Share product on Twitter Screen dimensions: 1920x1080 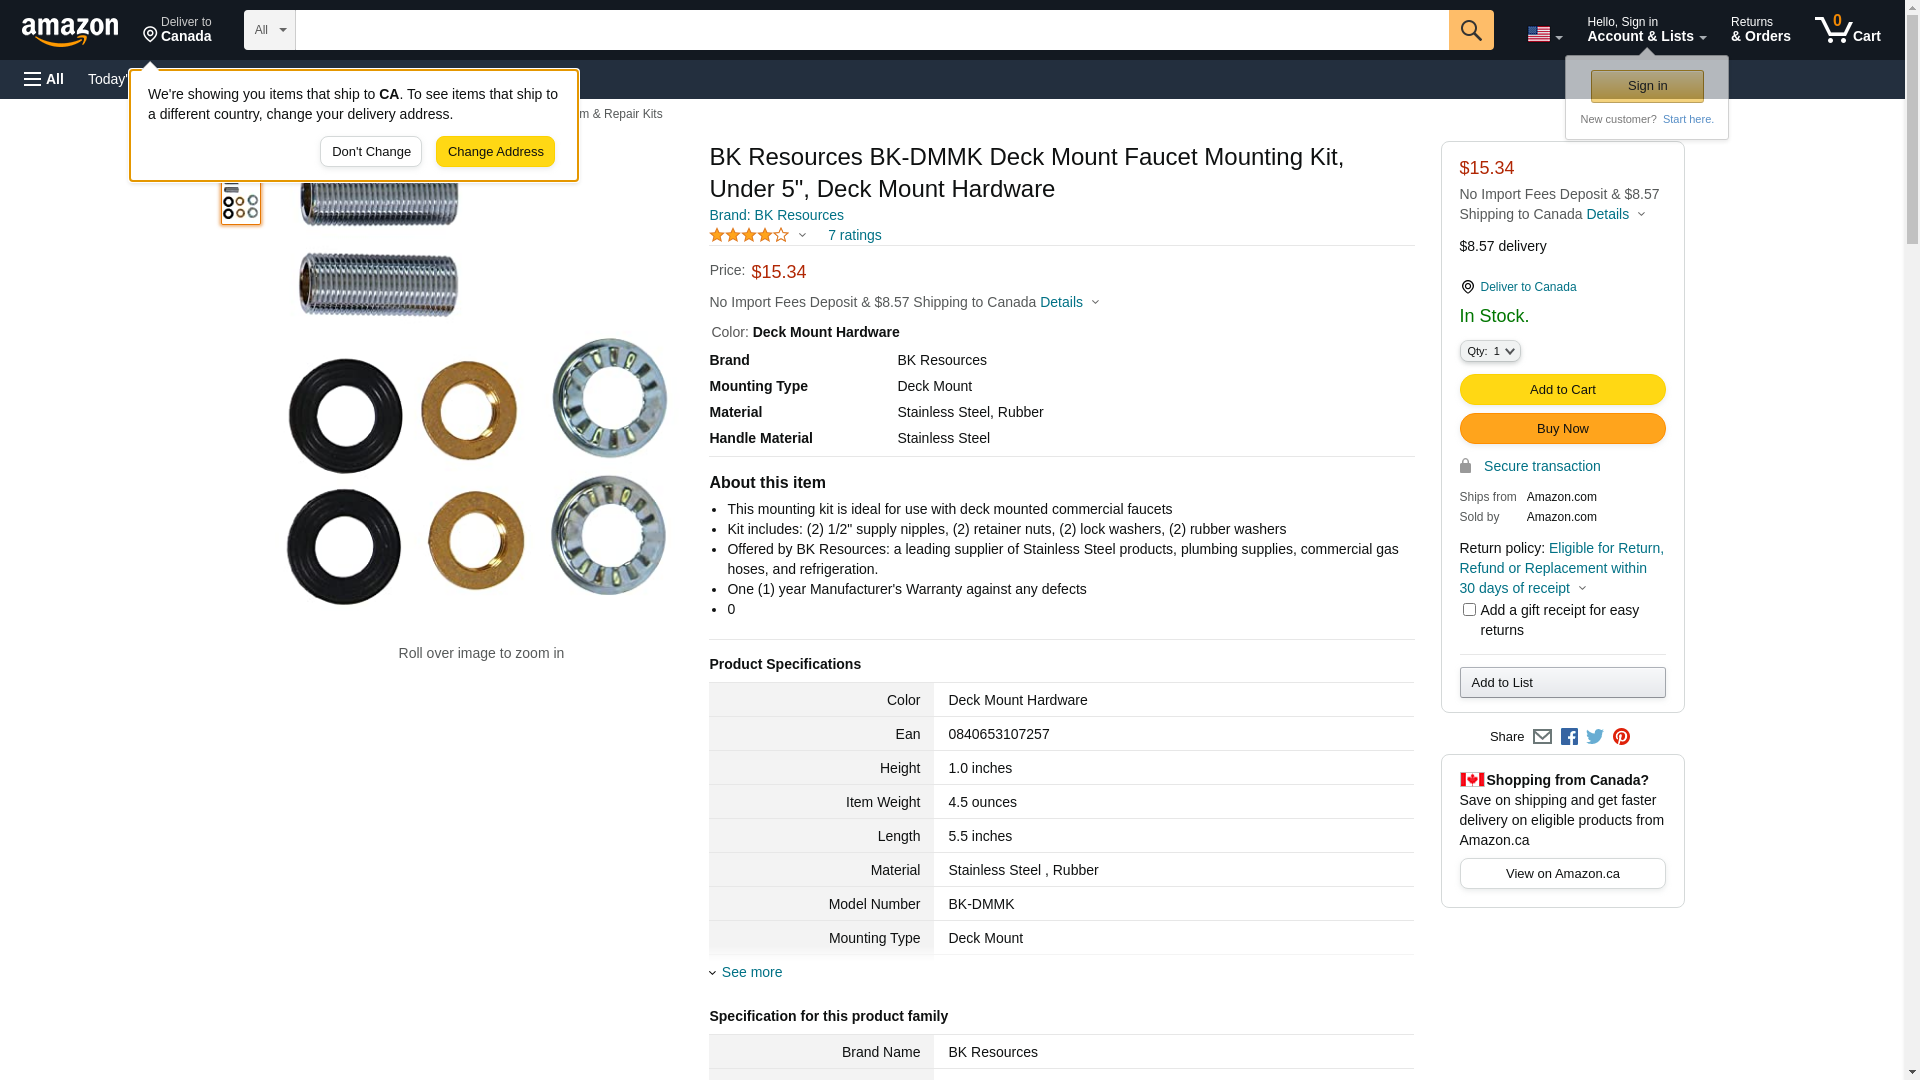point(1595,737)
